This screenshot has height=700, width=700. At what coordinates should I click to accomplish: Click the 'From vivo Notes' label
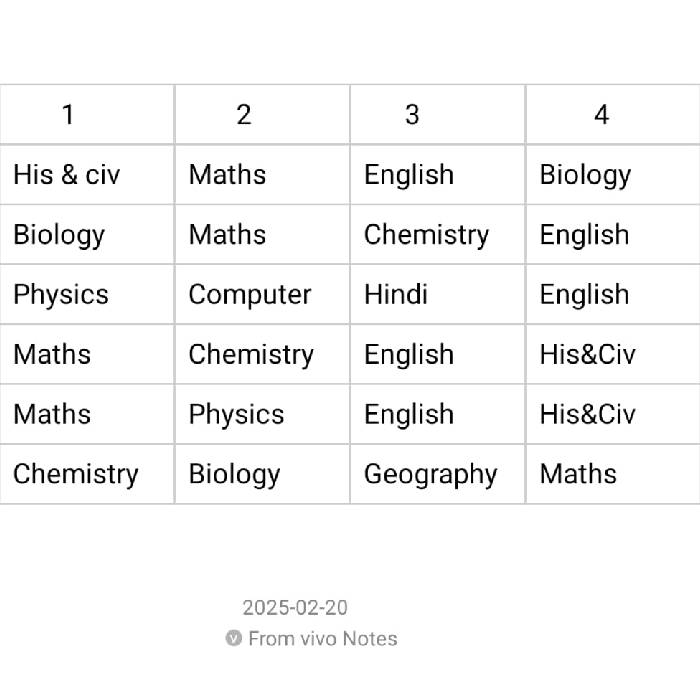tap(323, 638)
